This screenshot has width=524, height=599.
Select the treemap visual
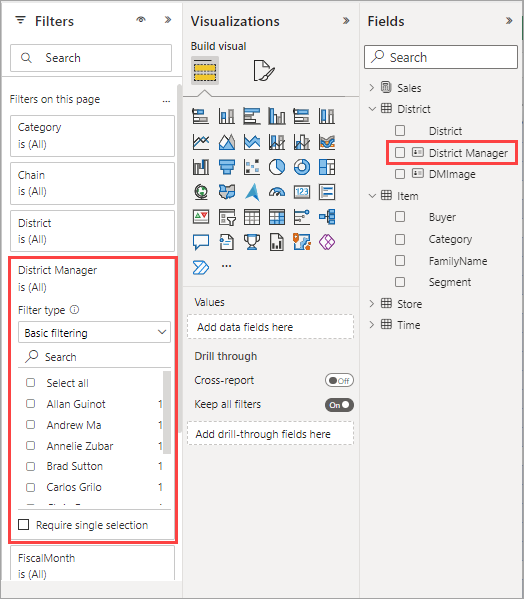[327, 167]
